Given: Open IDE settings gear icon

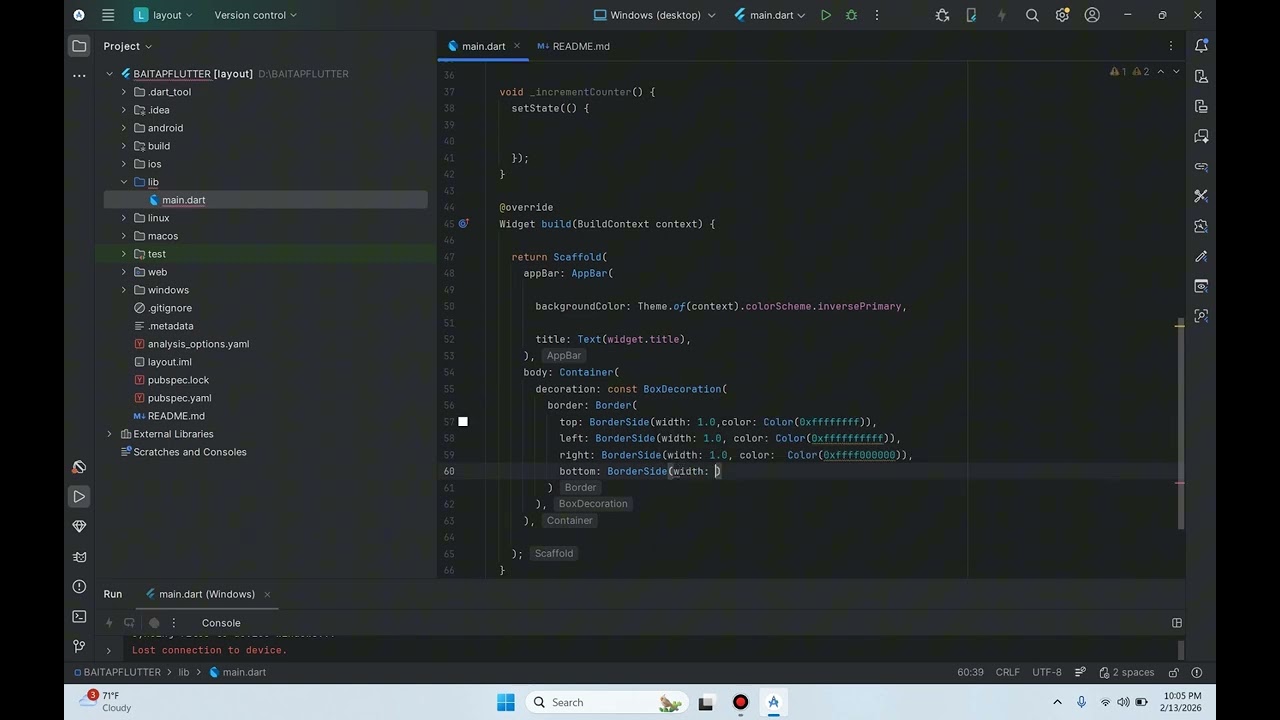Looking at the screenshot, I should click(x=1062, y=15).
